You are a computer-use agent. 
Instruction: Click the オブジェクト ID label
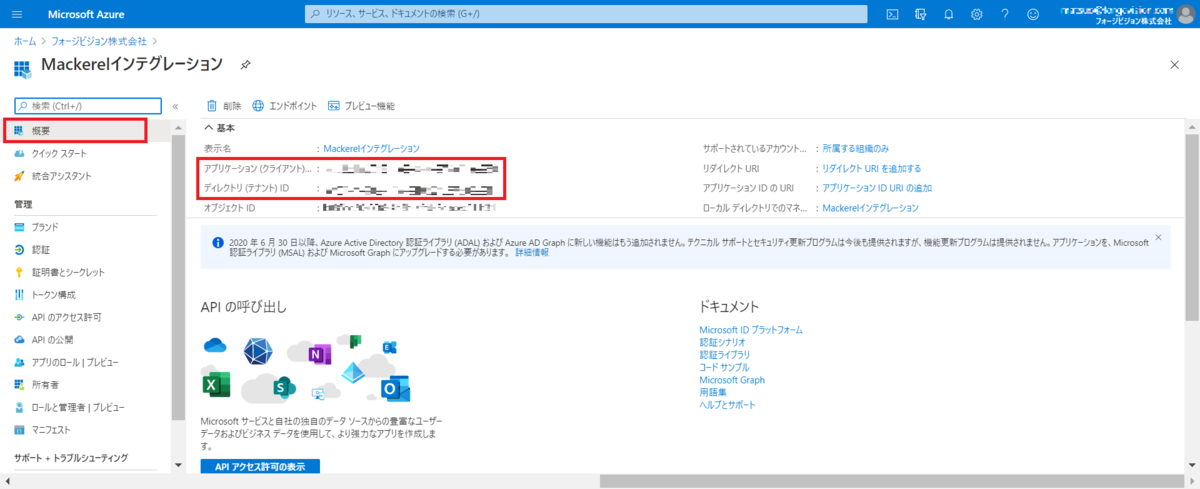(231, 208)
